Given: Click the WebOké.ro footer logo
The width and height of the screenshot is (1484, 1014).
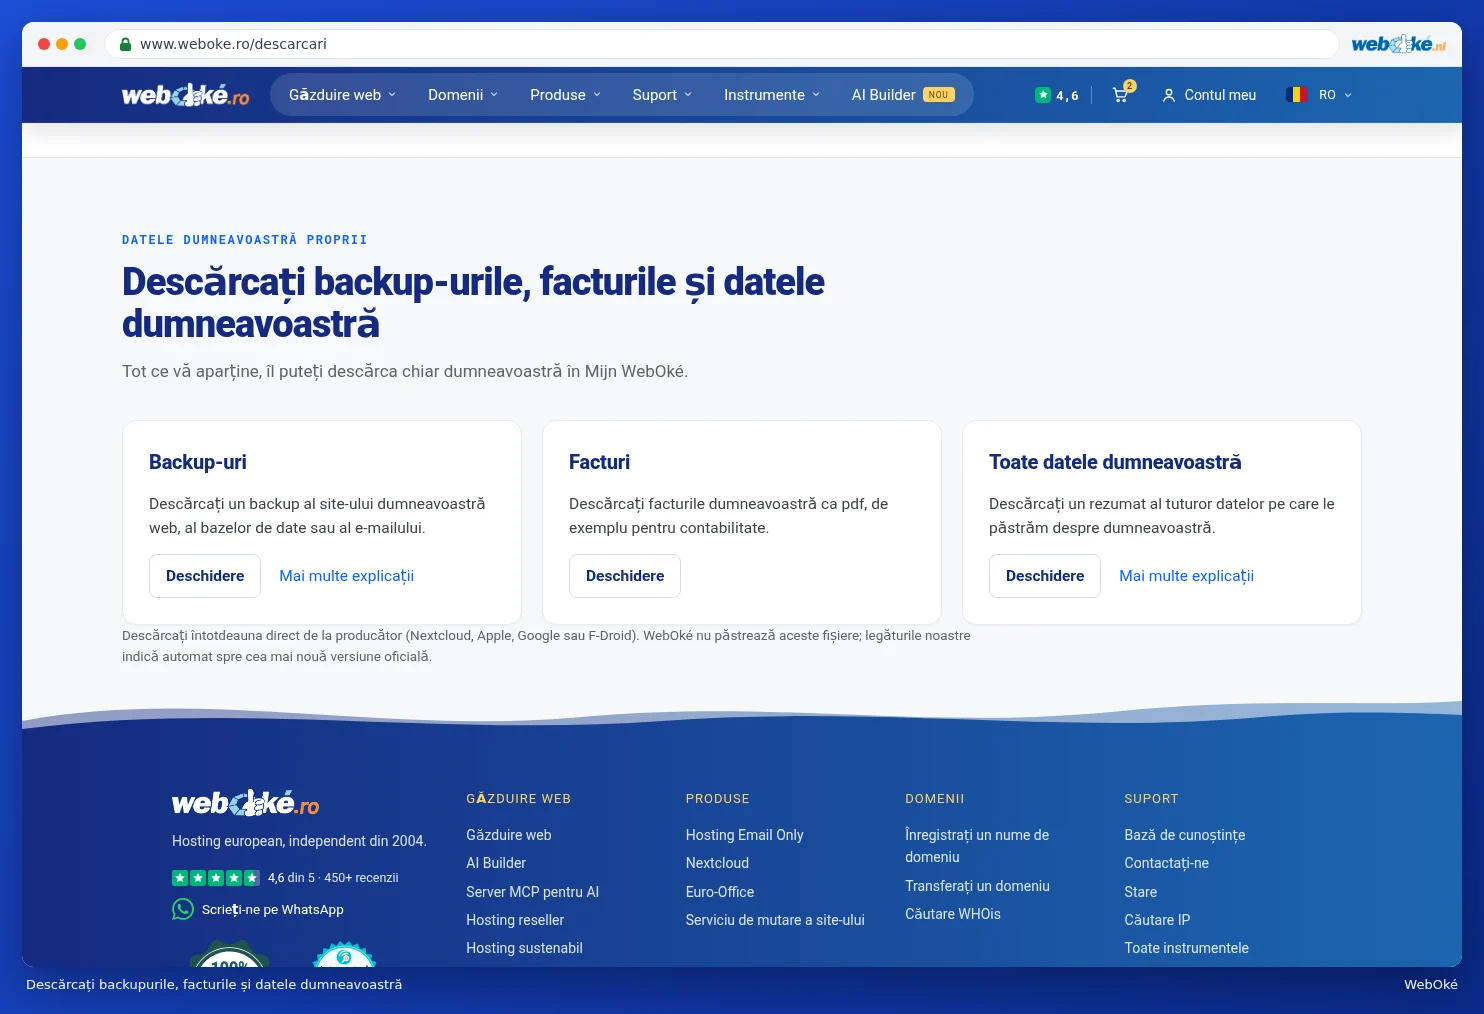Looking at the screenshot, I should (246, 803).
